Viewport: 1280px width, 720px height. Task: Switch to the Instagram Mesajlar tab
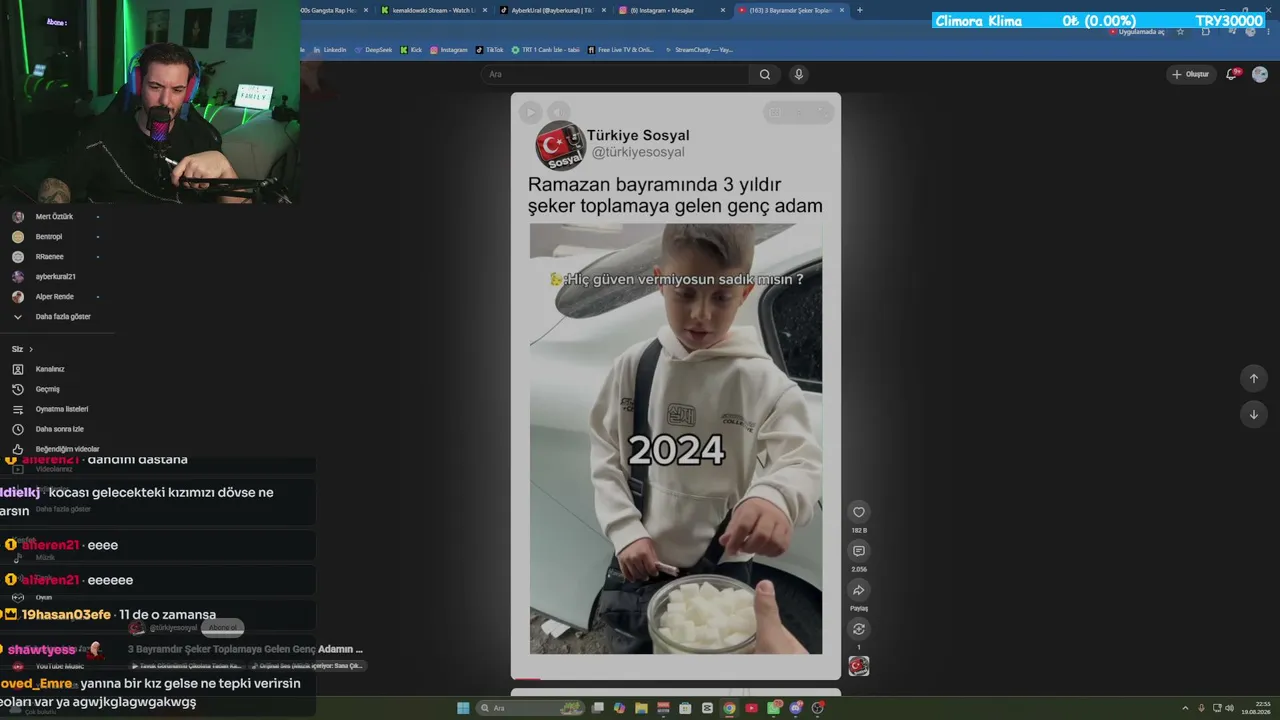click(671, 10)
